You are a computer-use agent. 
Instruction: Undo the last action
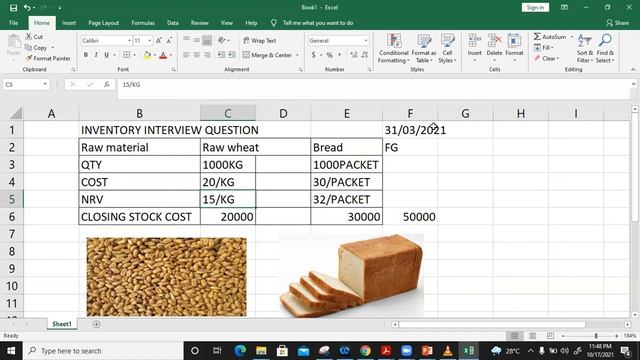tap(27, 7)
